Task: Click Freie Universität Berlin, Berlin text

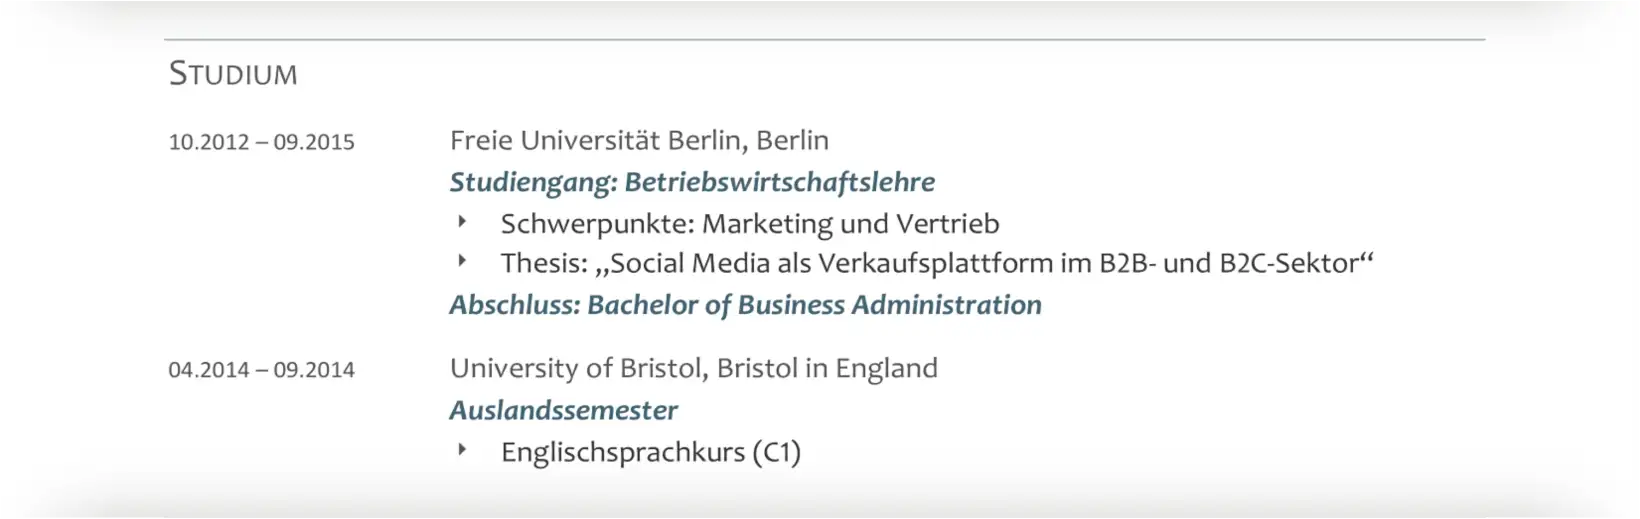Action: tap(639, 140)
